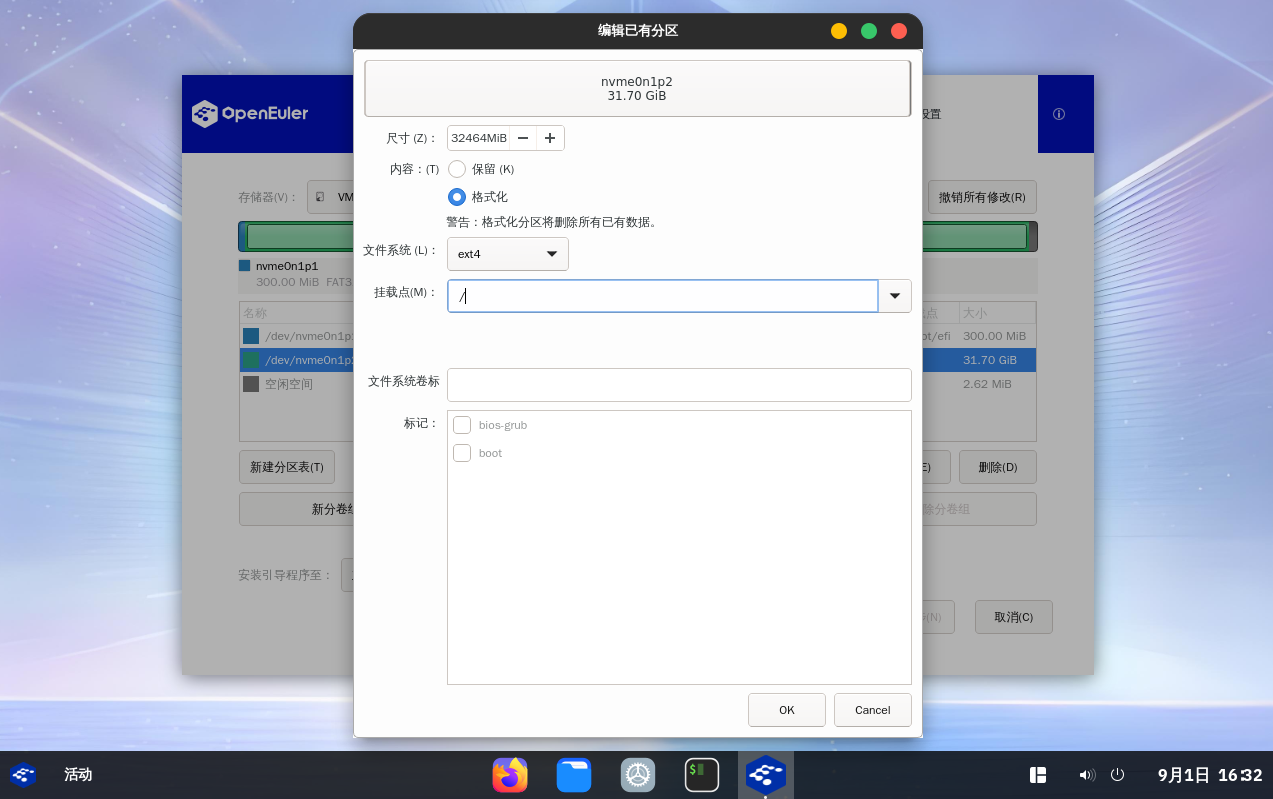Open the clock showing 9月1日 16:32
Image resolution: width=1273 pixels, height=799 pixels.
pyautogui.click(x=1210, y=775)
